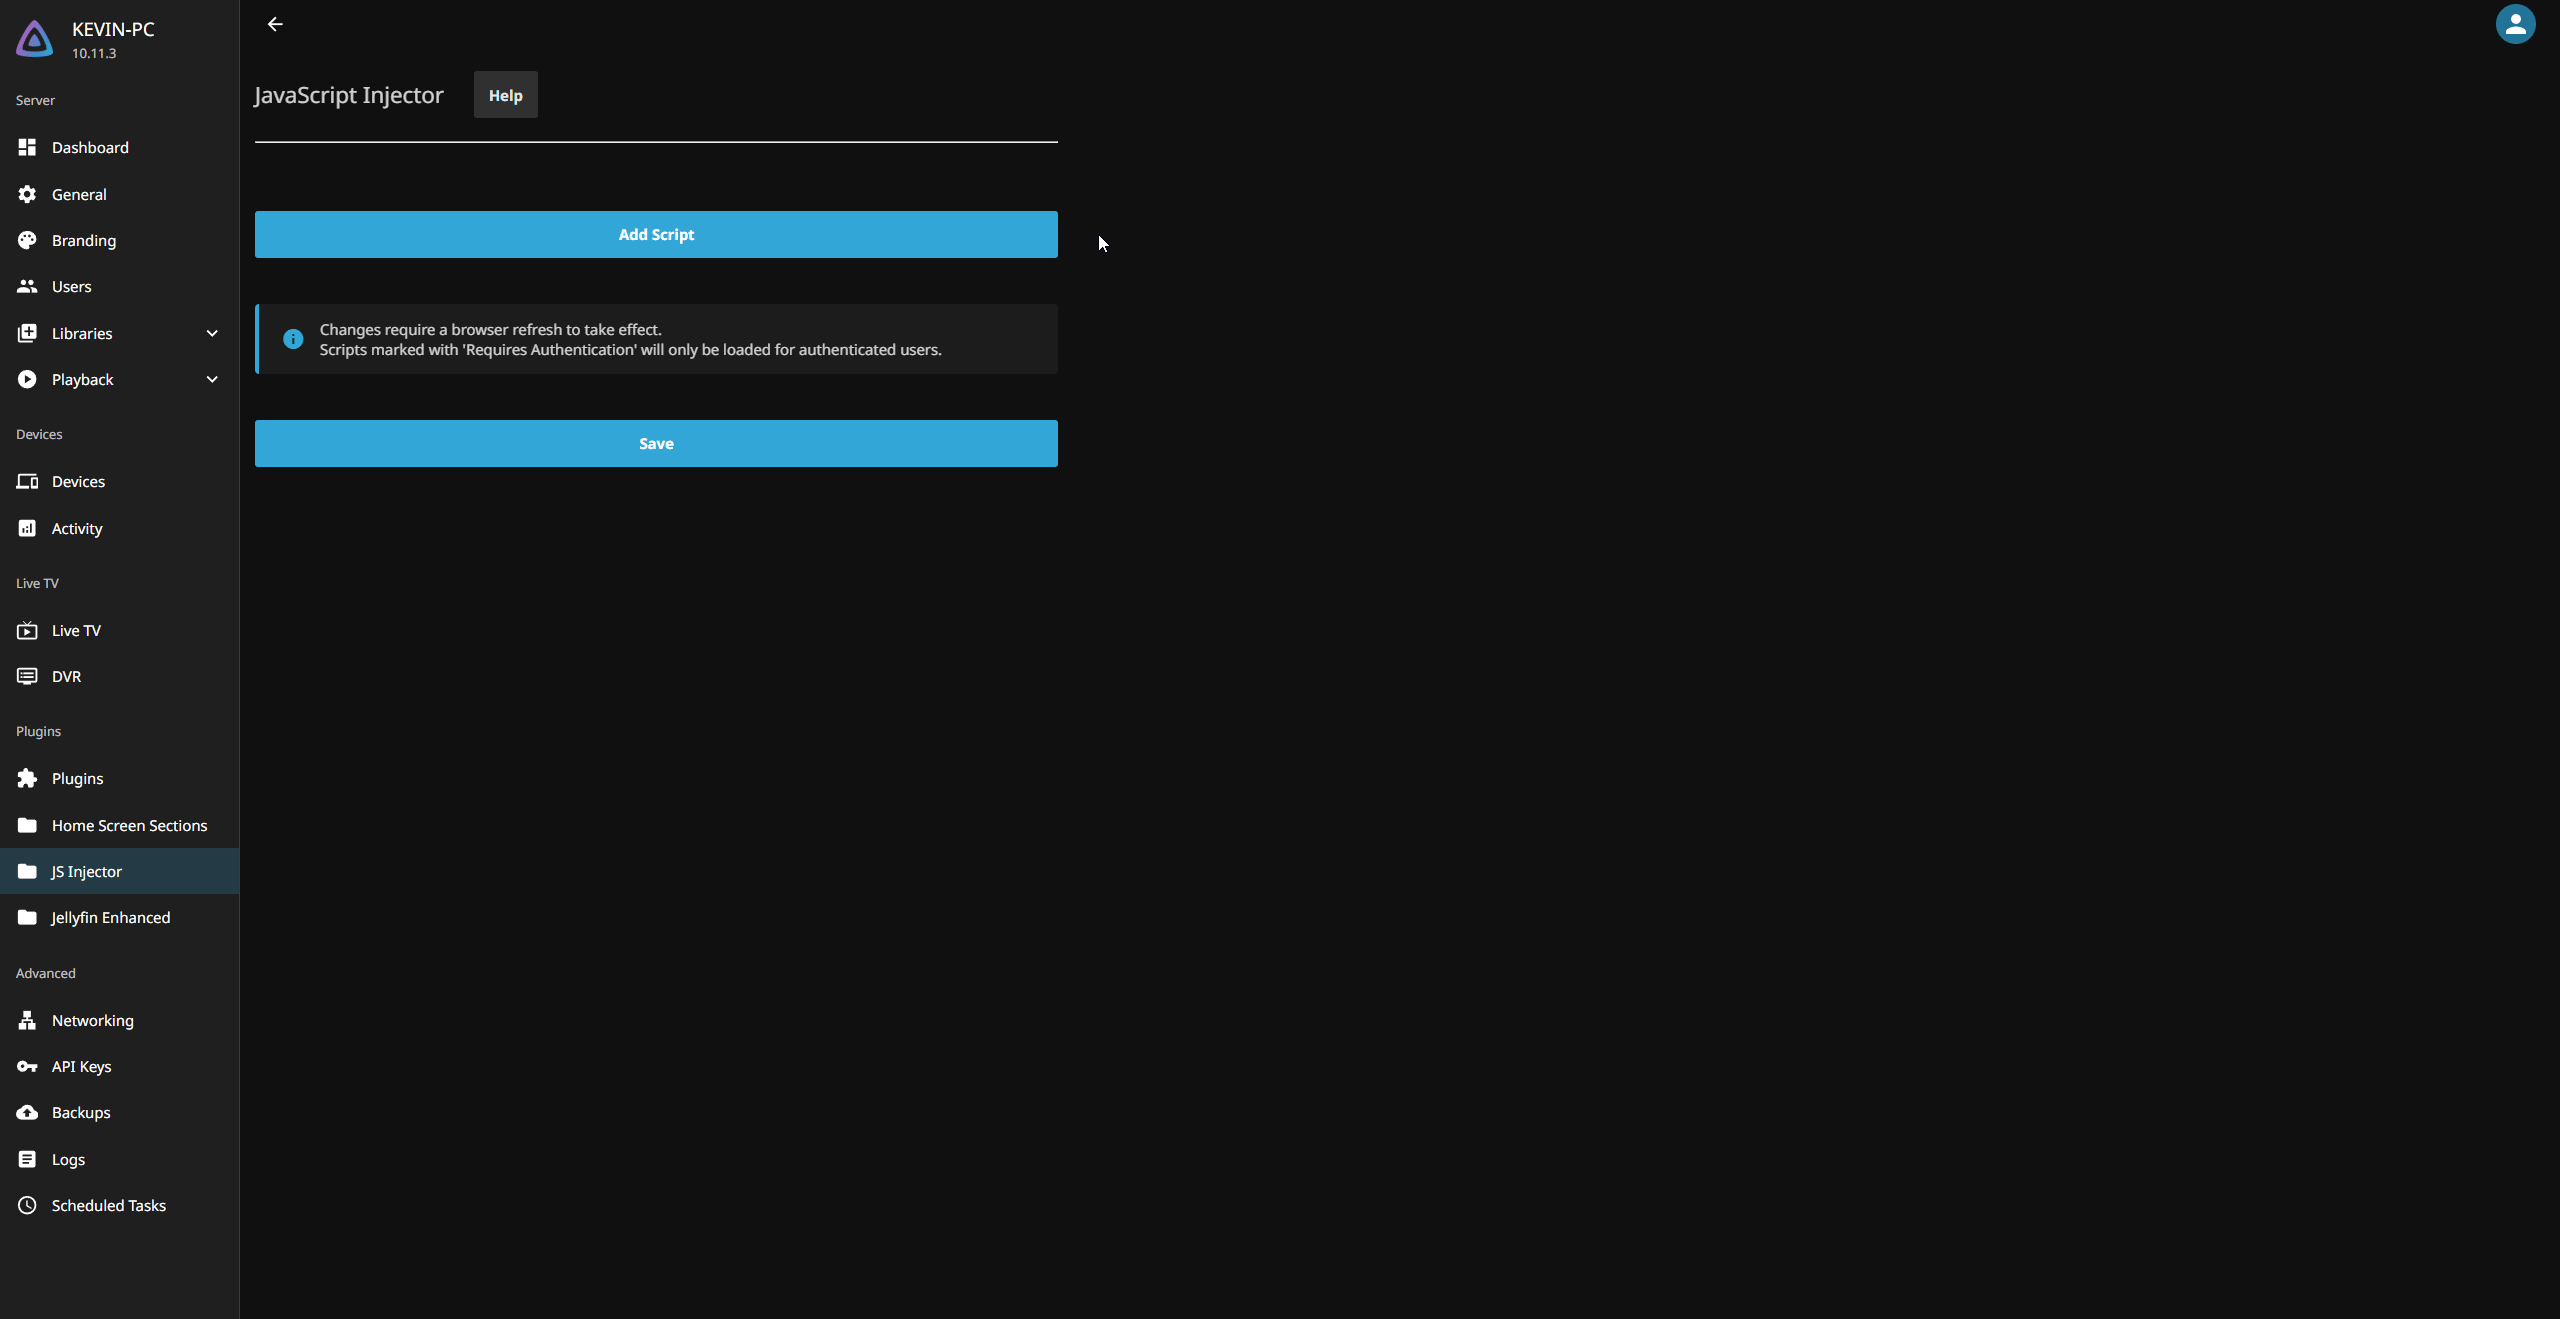Open the Help button
The height and width of the screenshot is (1319, 2560).
505,95
